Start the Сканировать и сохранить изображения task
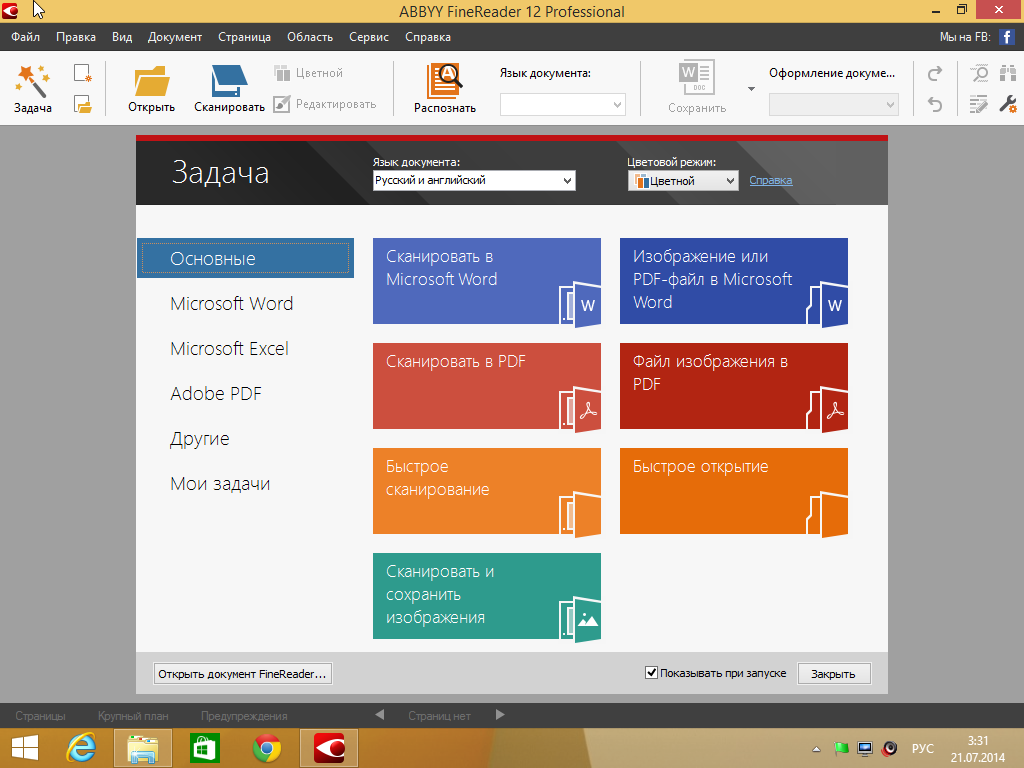Image resolution: width=1024 pixels, height=768 pixels. (487, 596)
